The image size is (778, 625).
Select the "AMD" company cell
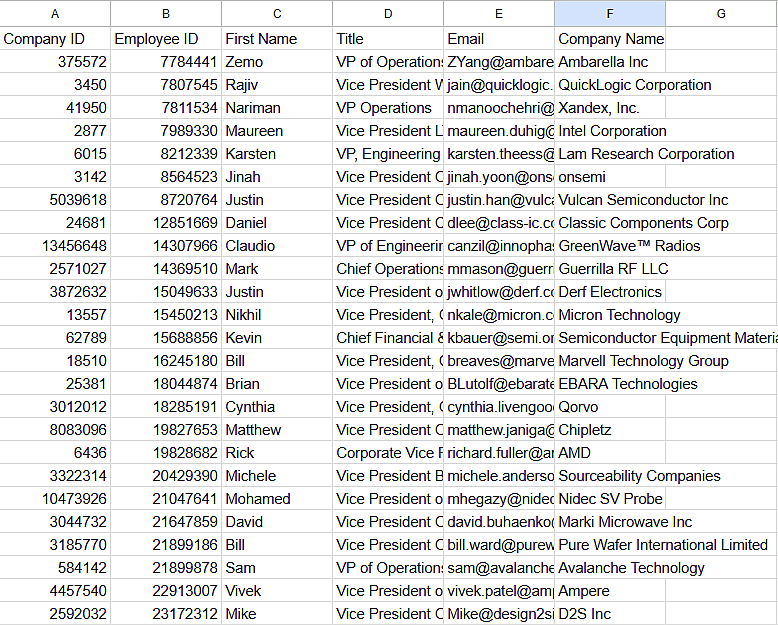tap(610, 453)
